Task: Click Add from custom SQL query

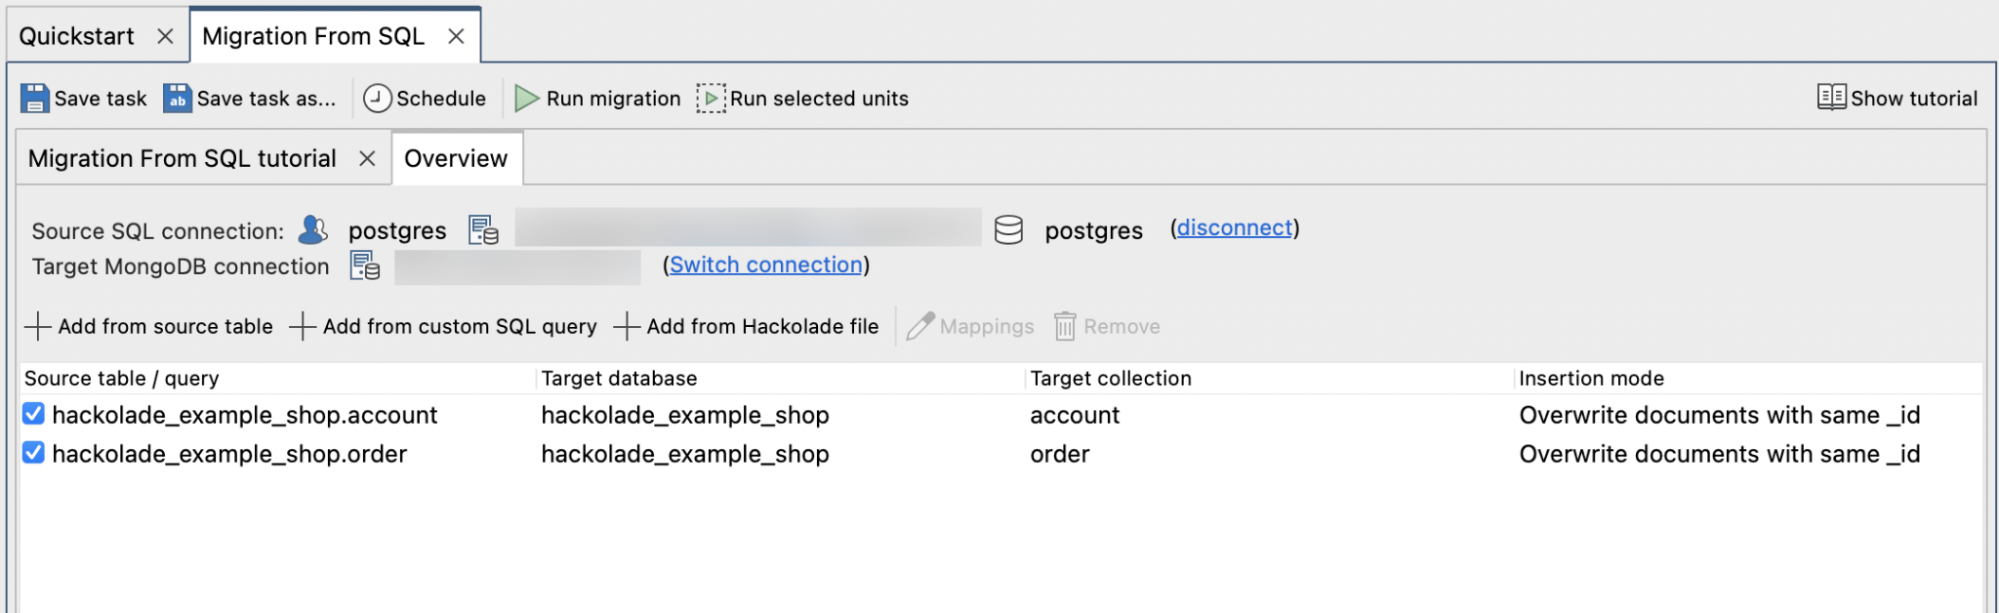Action: pos(460,325)
